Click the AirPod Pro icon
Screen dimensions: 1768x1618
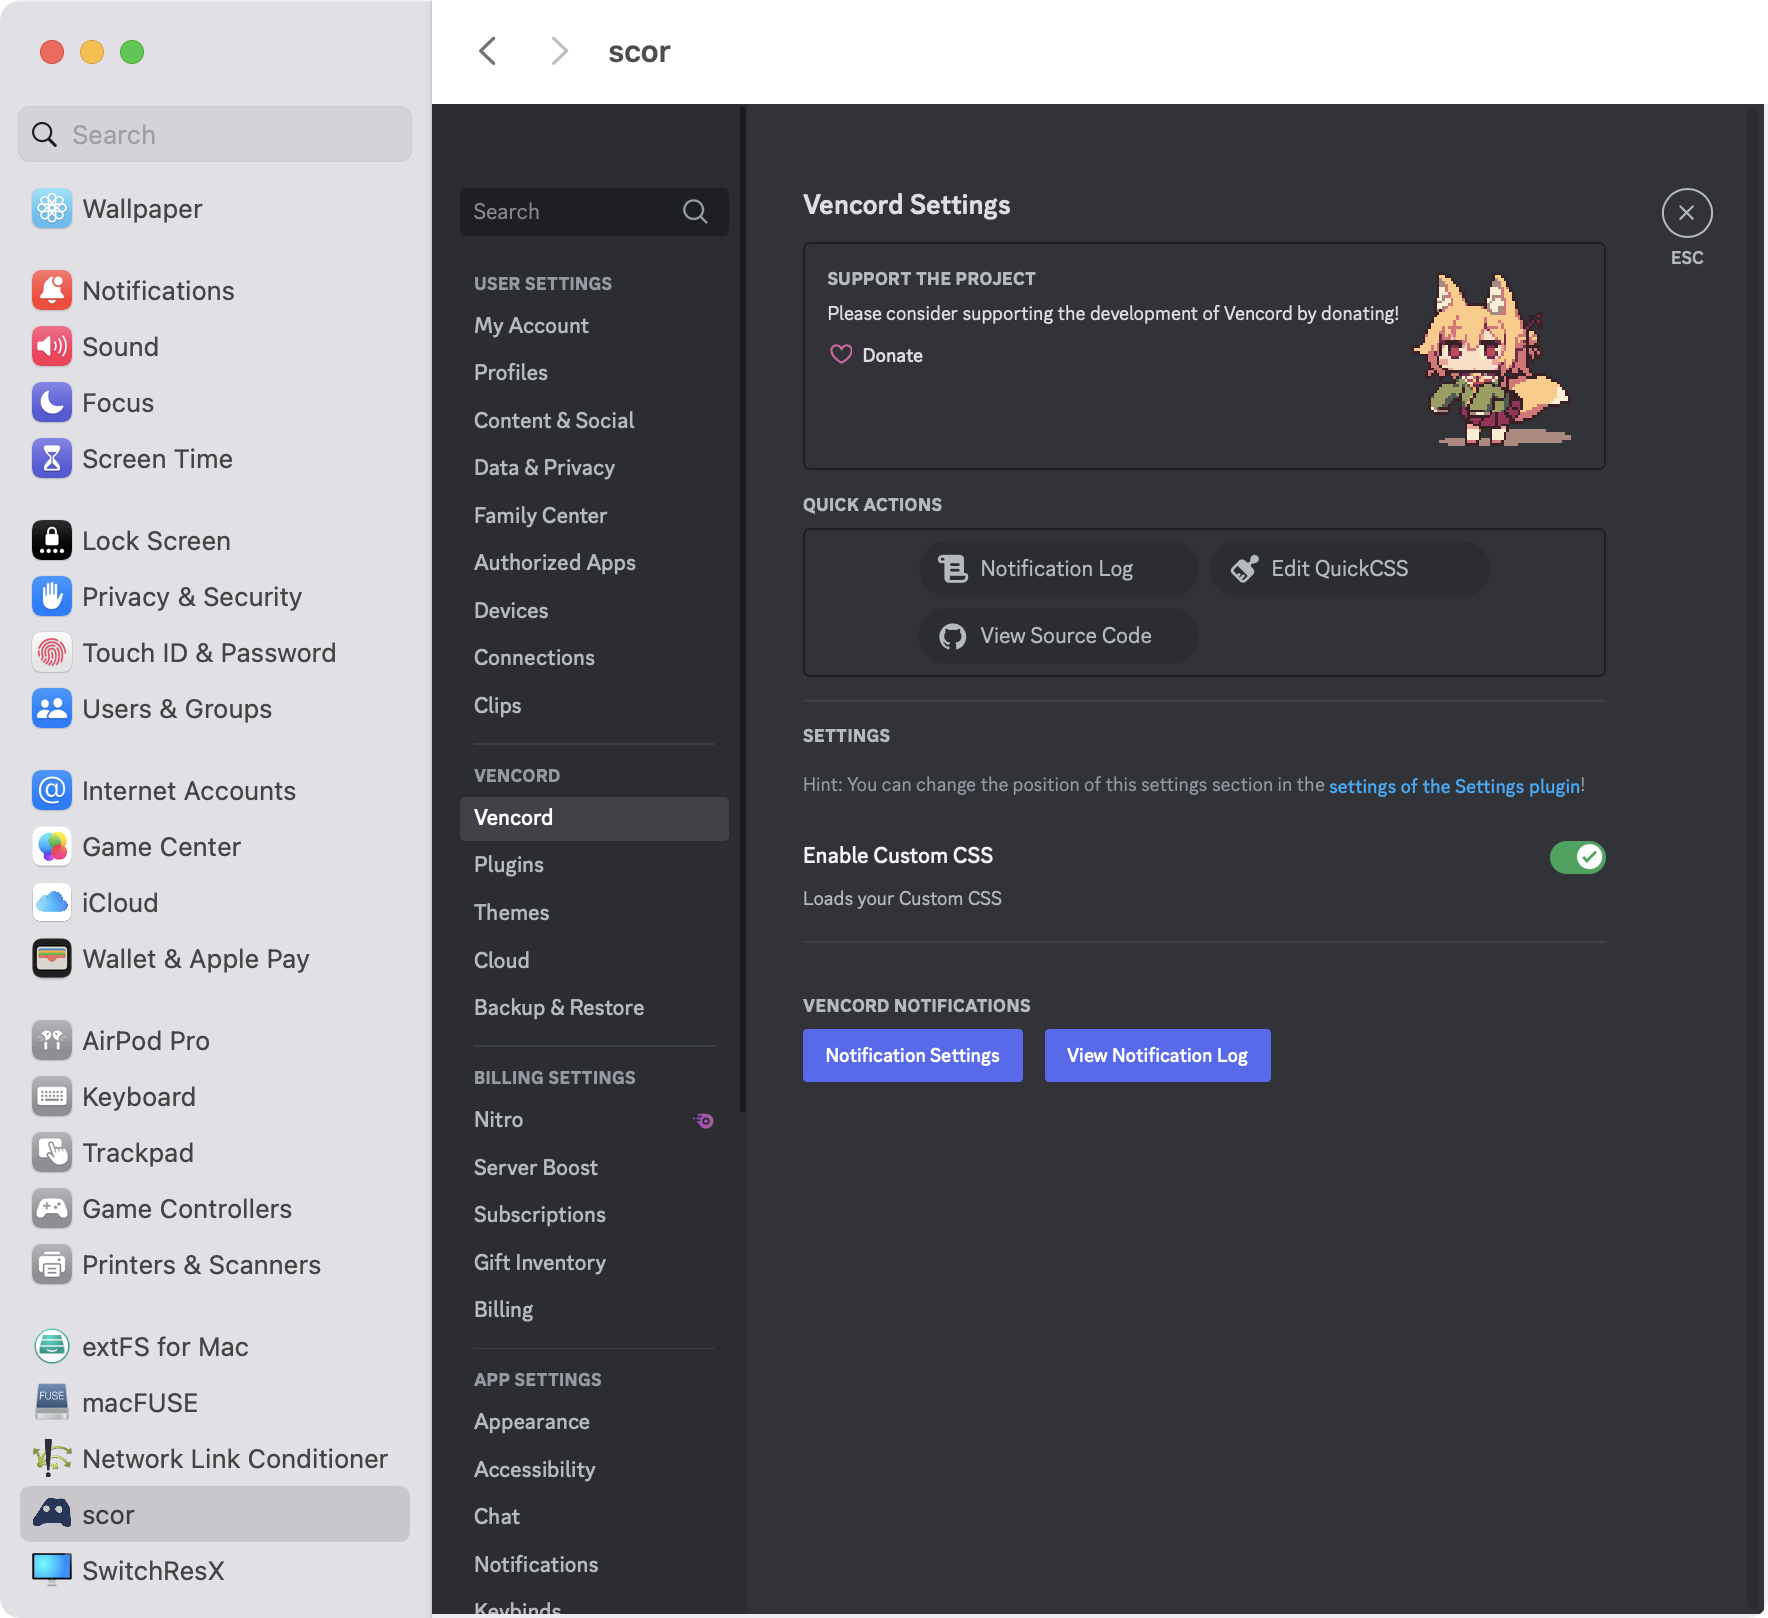[x=52, y=1041]
